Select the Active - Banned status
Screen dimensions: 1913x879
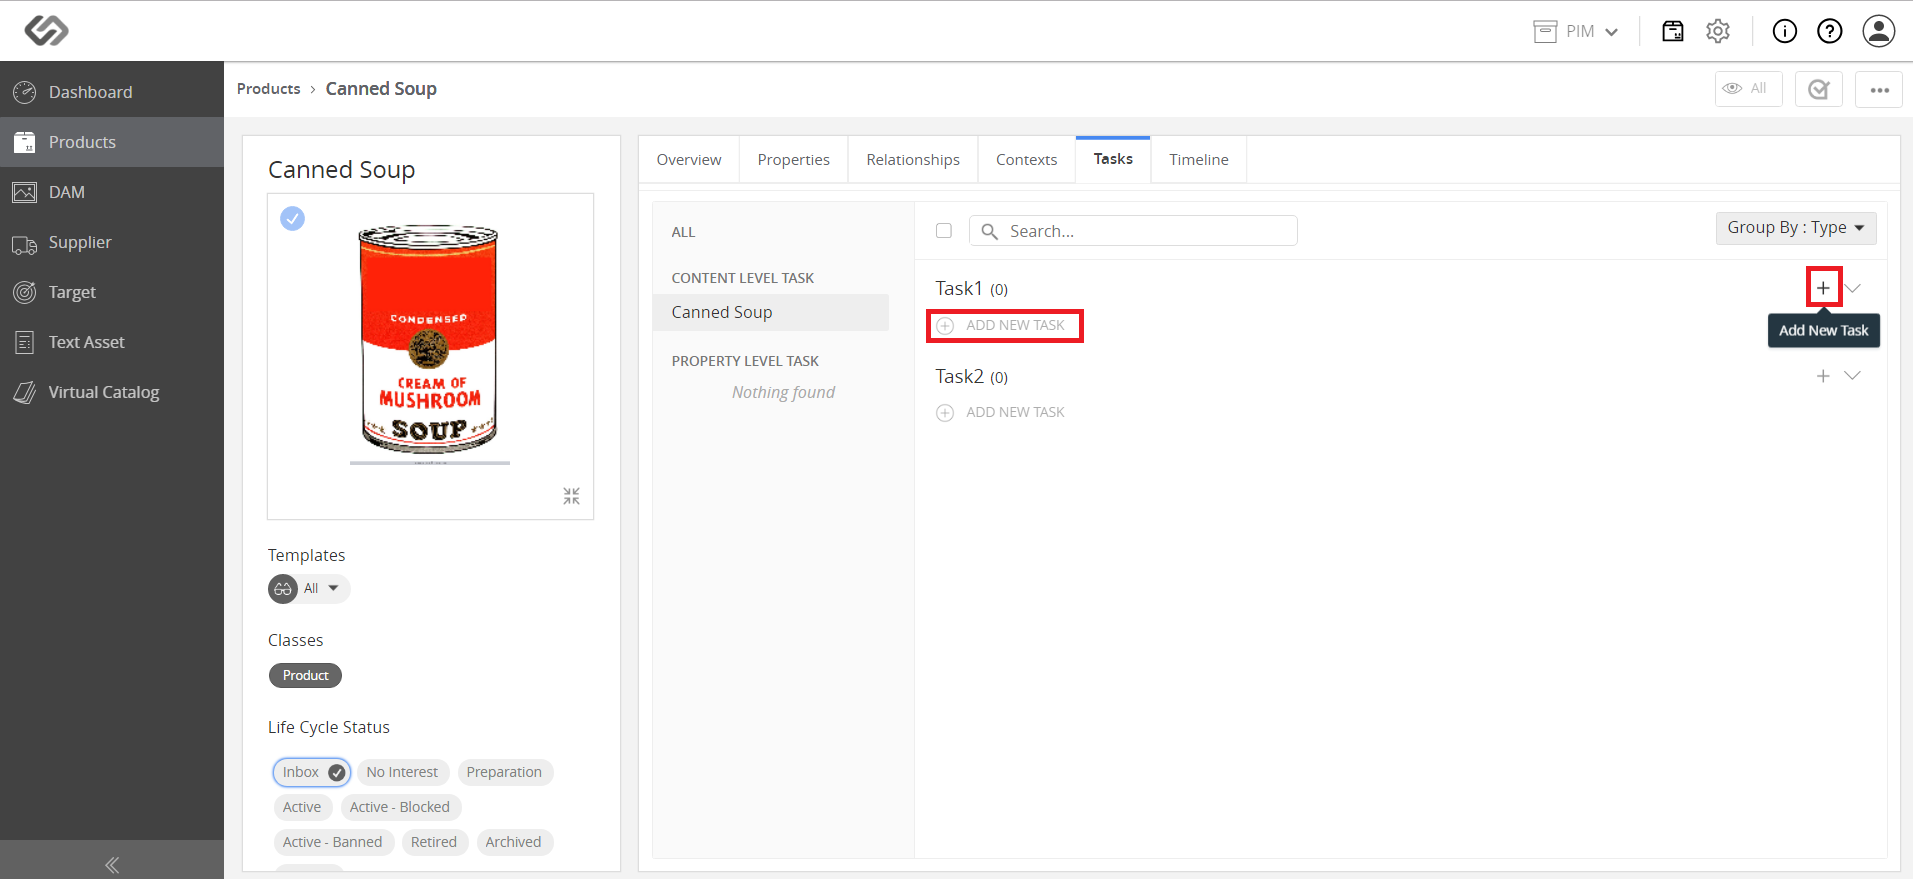click(332, 842)
